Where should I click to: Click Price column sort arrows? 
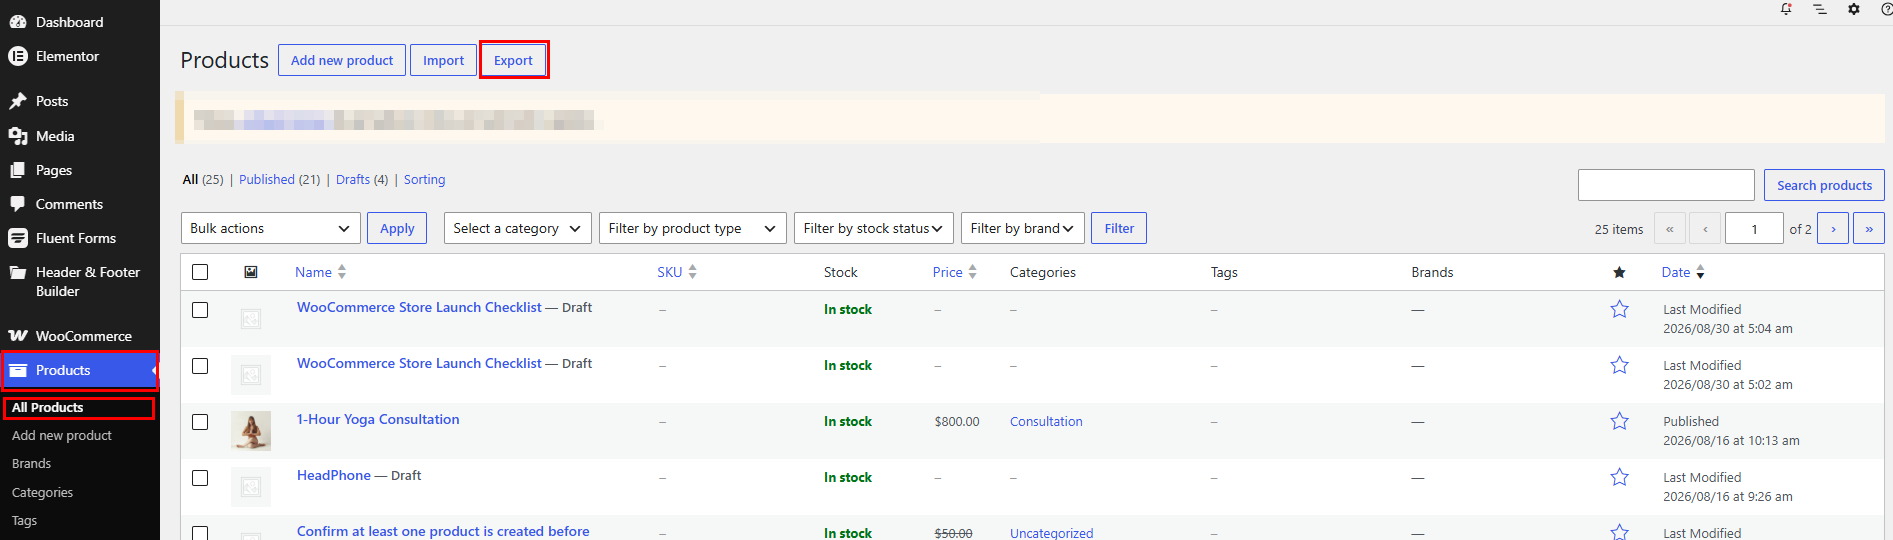click(972, 272)
